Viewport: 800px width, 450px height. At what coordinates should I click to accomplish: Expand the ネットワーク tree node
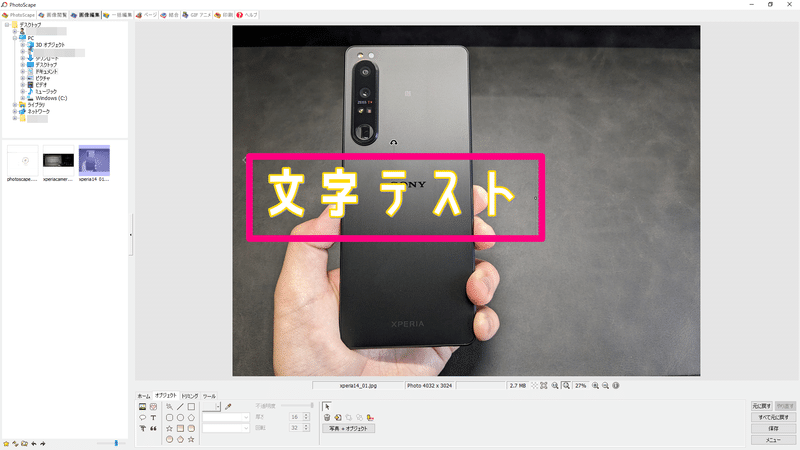point(15,111)
